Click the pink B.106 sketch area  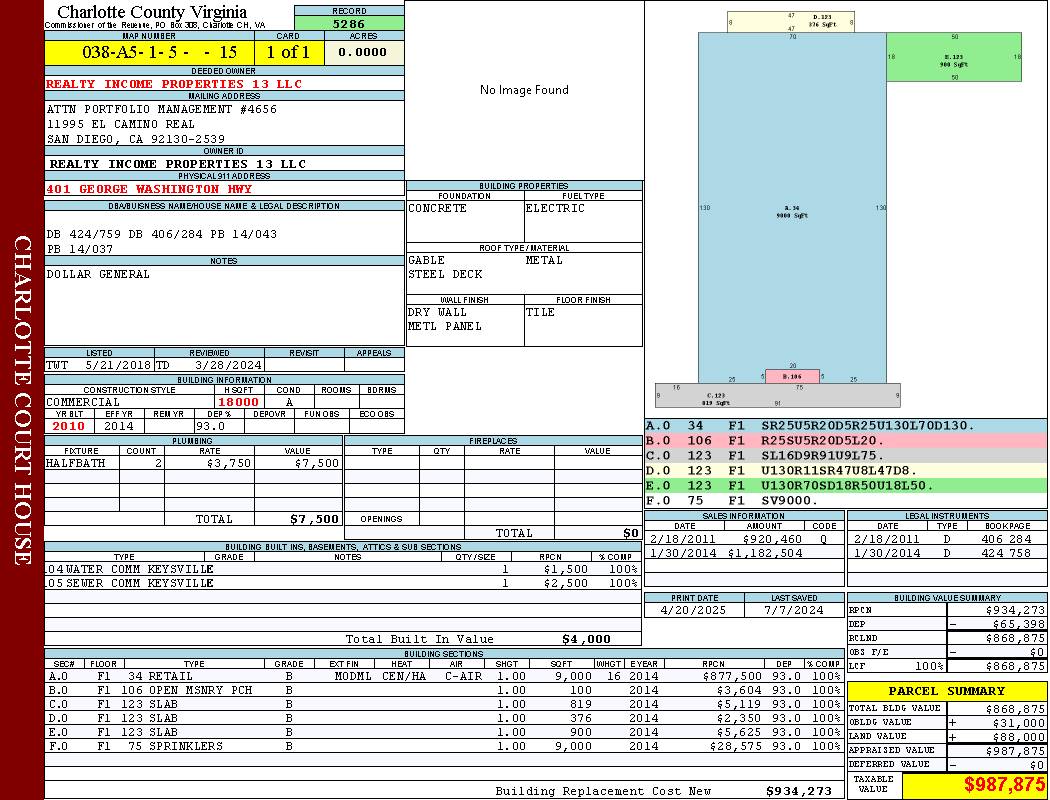[x=792, y=376]
